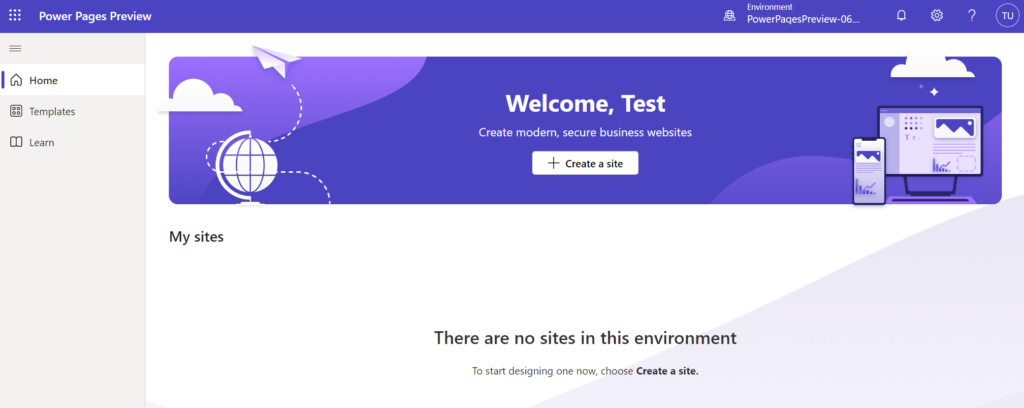
Task: Click 'Create modern, secure business websites' text
Action: click(585, 133)
